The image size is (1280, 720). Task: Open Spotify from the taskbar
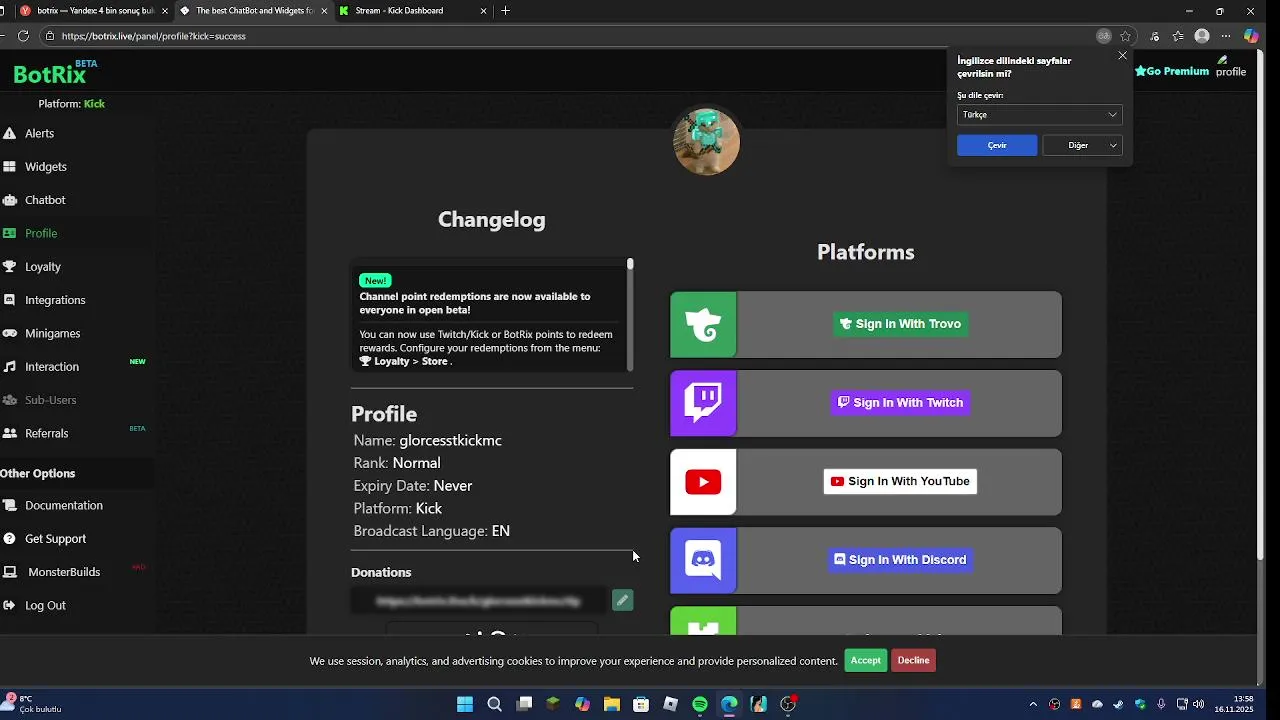pos(700,704)
